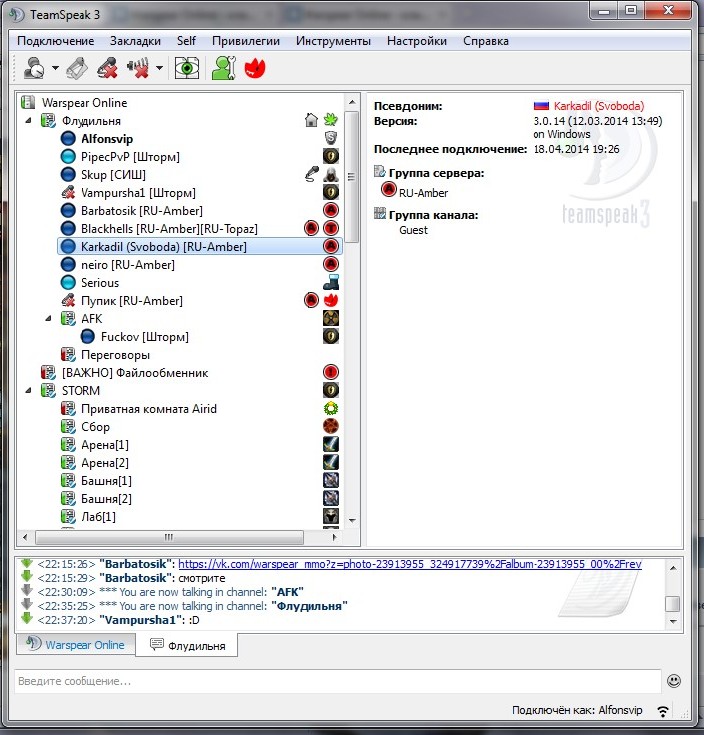
Task: Open the dropdown arrow next to Connect icon
Action: click(x=55, y=68)
